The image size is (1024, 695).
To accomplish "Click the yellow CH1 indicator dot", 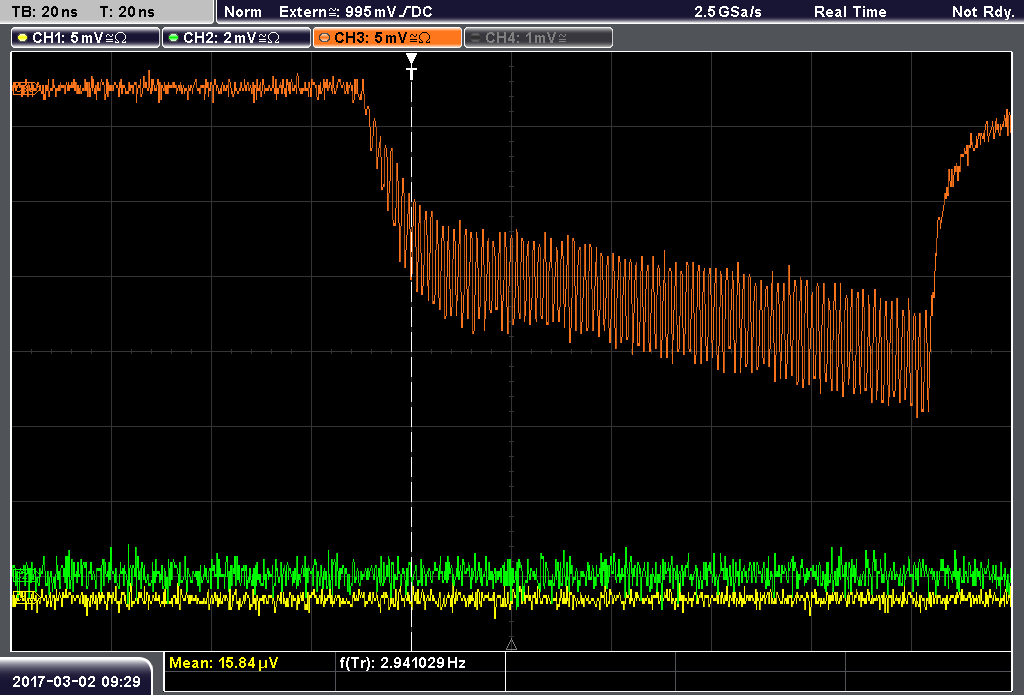I will click(x=23, y=38).
